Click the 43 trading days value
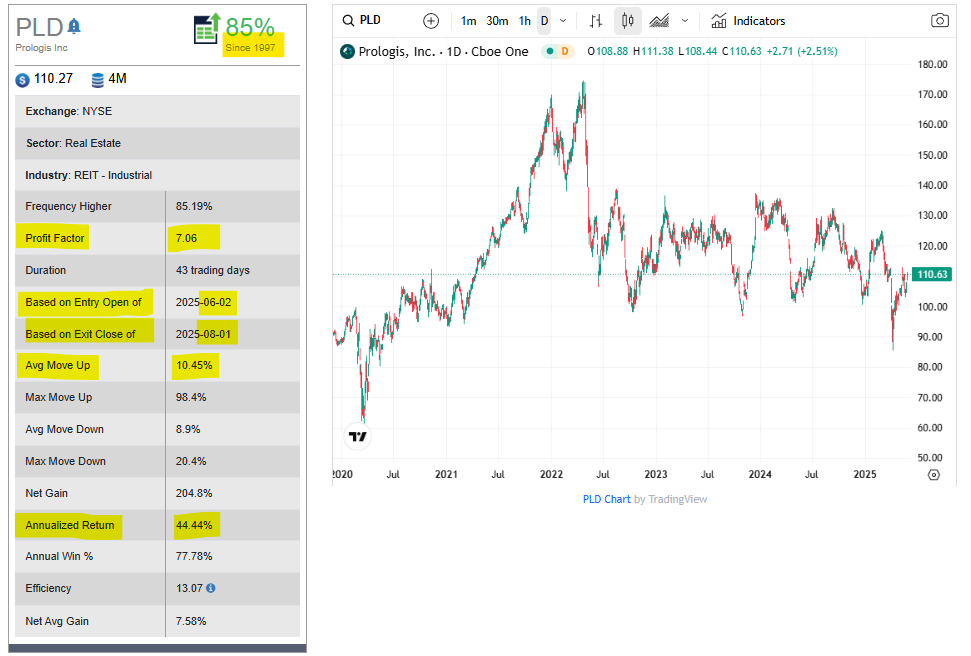The height and width of the screenshot is (656, 971). coord(212,271)
